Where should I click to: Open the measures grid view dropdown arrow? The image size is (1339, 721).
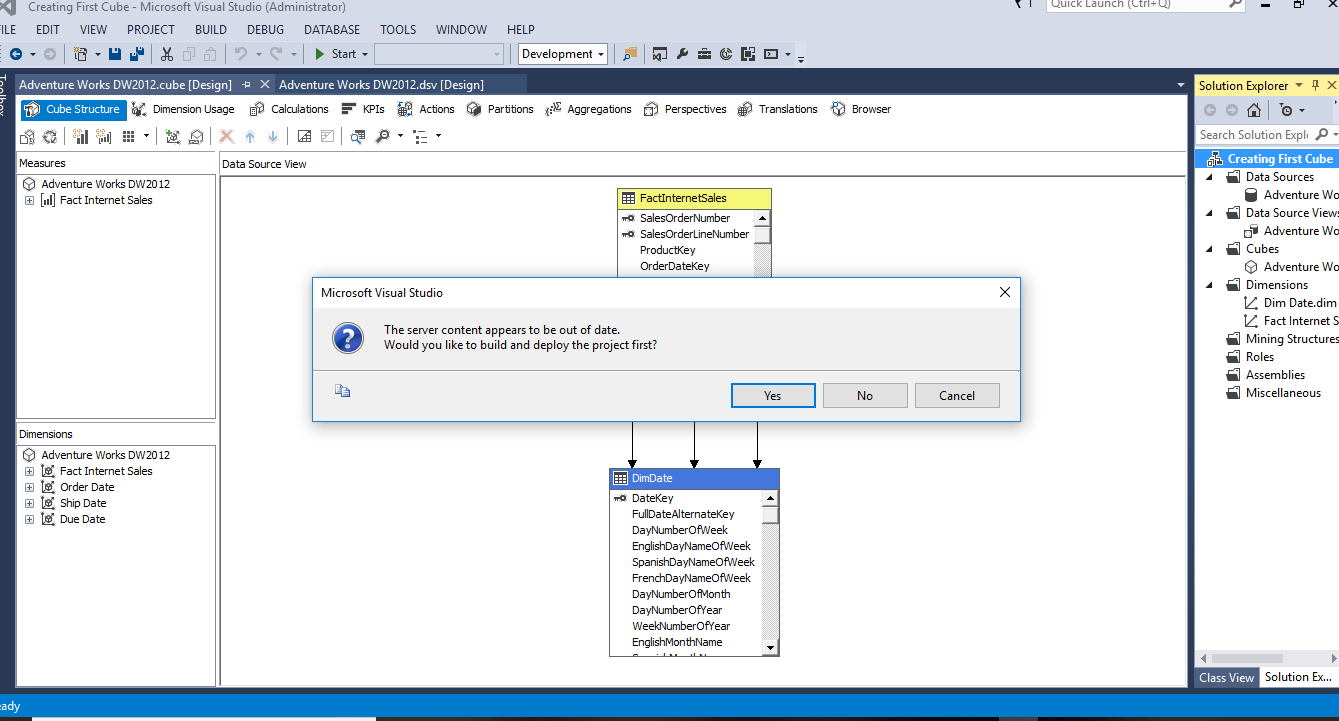pos(147,136)
